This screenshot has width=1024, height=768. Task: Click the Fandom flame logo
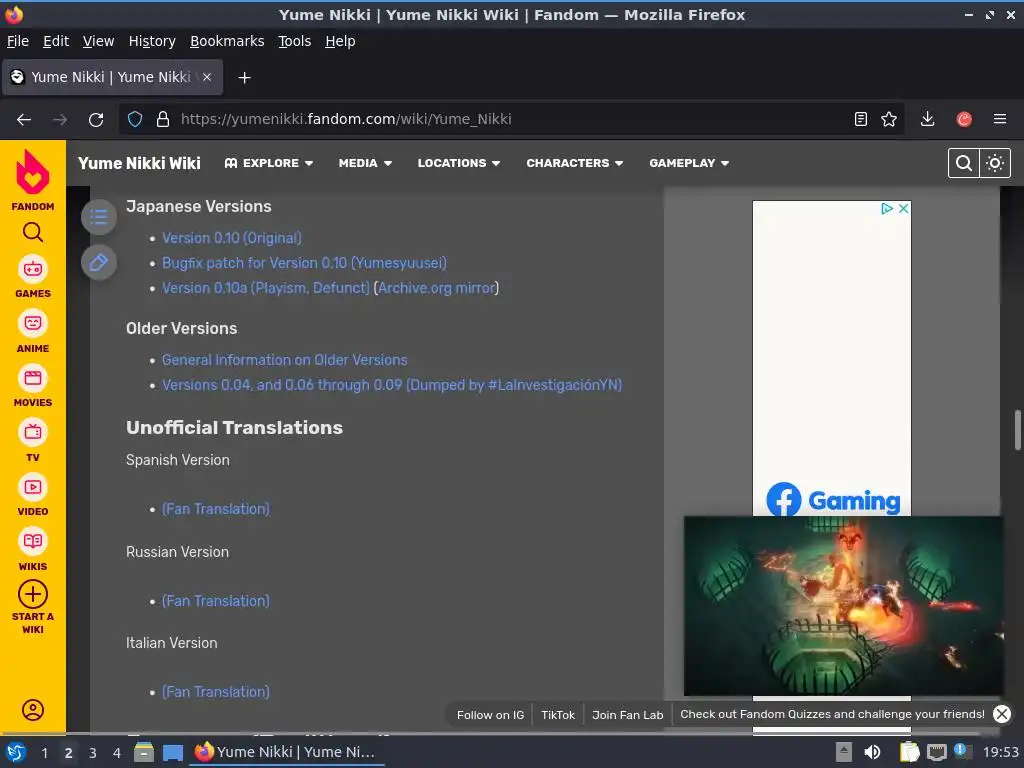33,172
